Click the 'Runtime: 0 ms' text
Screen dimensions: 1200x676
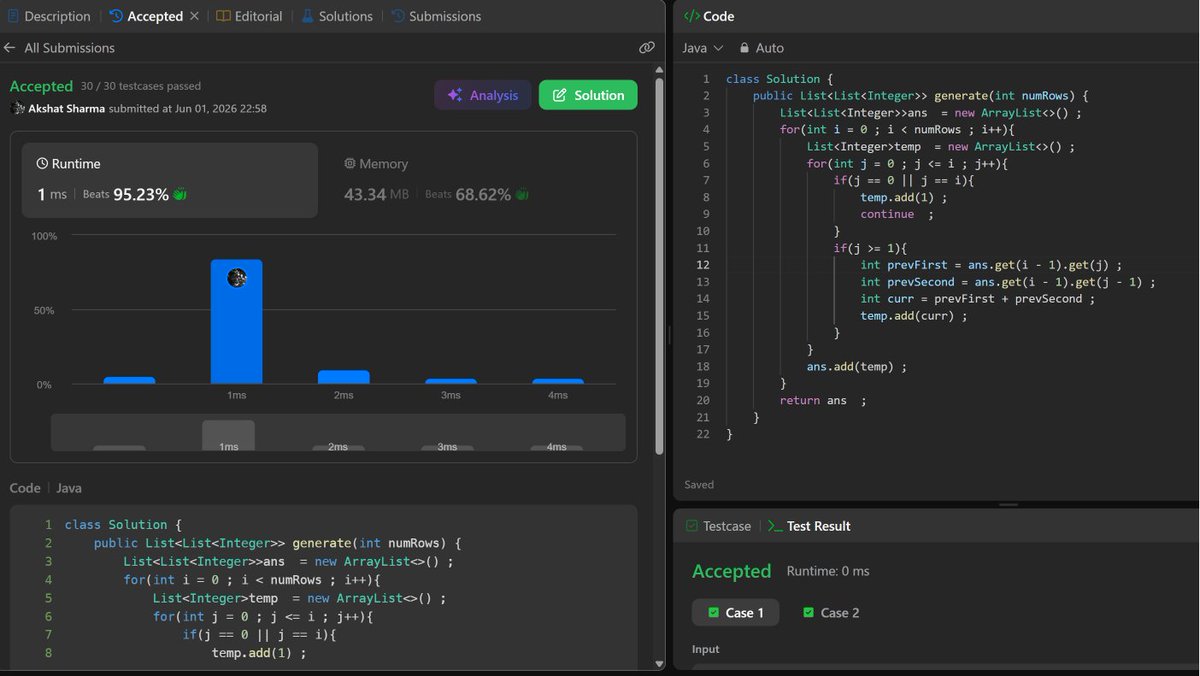[x=828, y=571]
